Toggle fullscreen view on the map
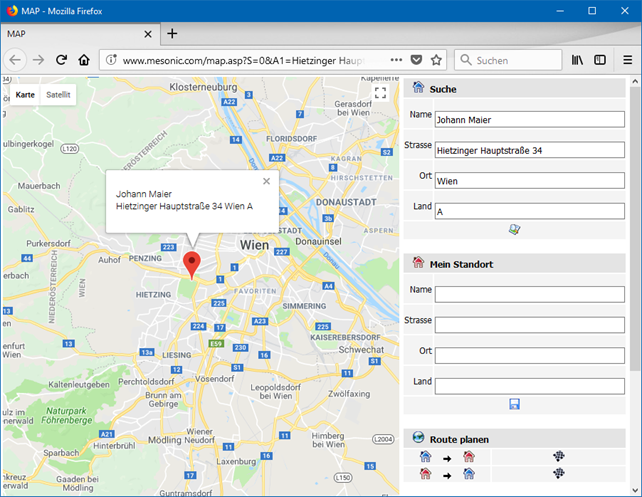 [x=380, y=93]
